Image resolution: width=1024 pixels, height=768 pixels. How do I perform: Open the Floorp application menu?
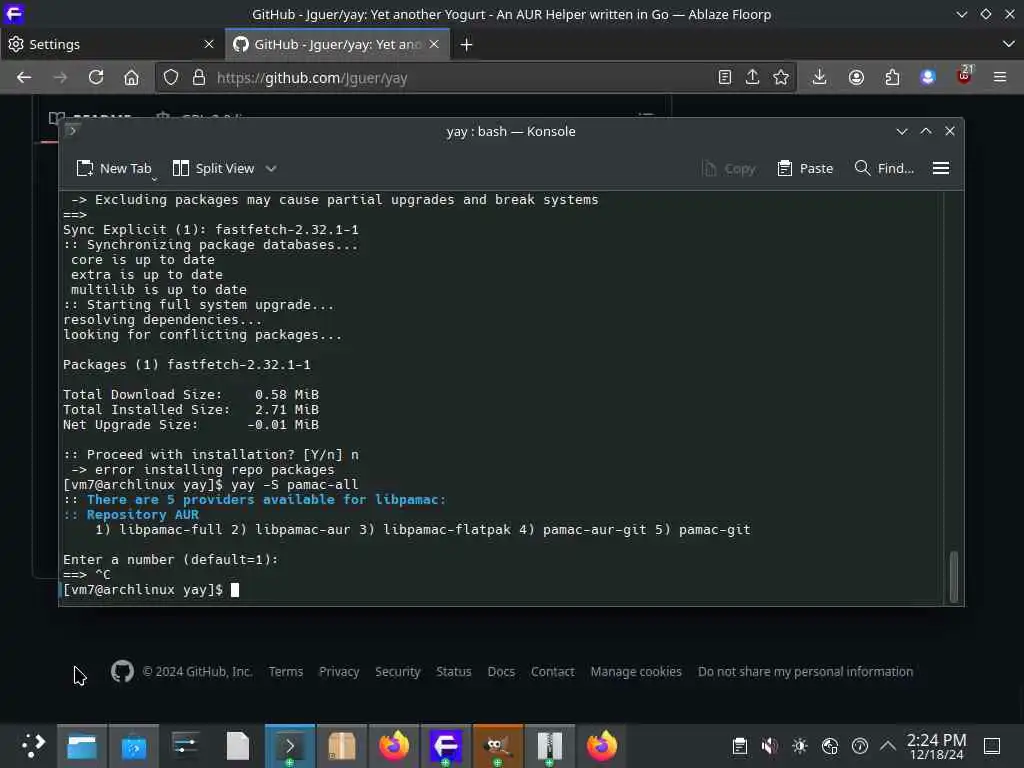pyautogui.click(x=1000, y=78)
